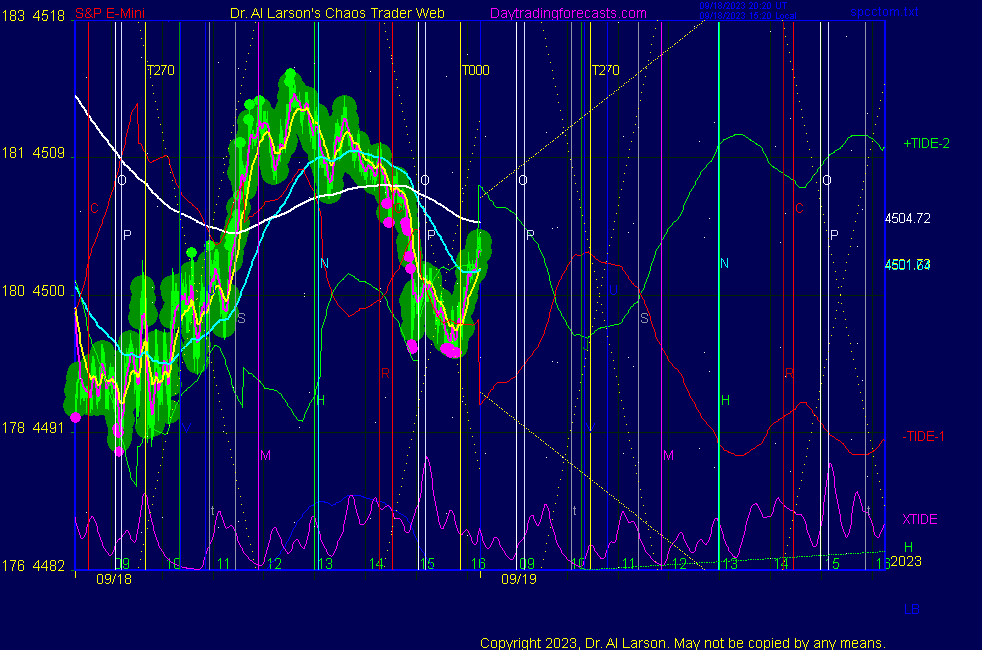Open the Daytradingforecasts.com text link
The width and height of the screenshot is (982, 650).
pos(568,13)
